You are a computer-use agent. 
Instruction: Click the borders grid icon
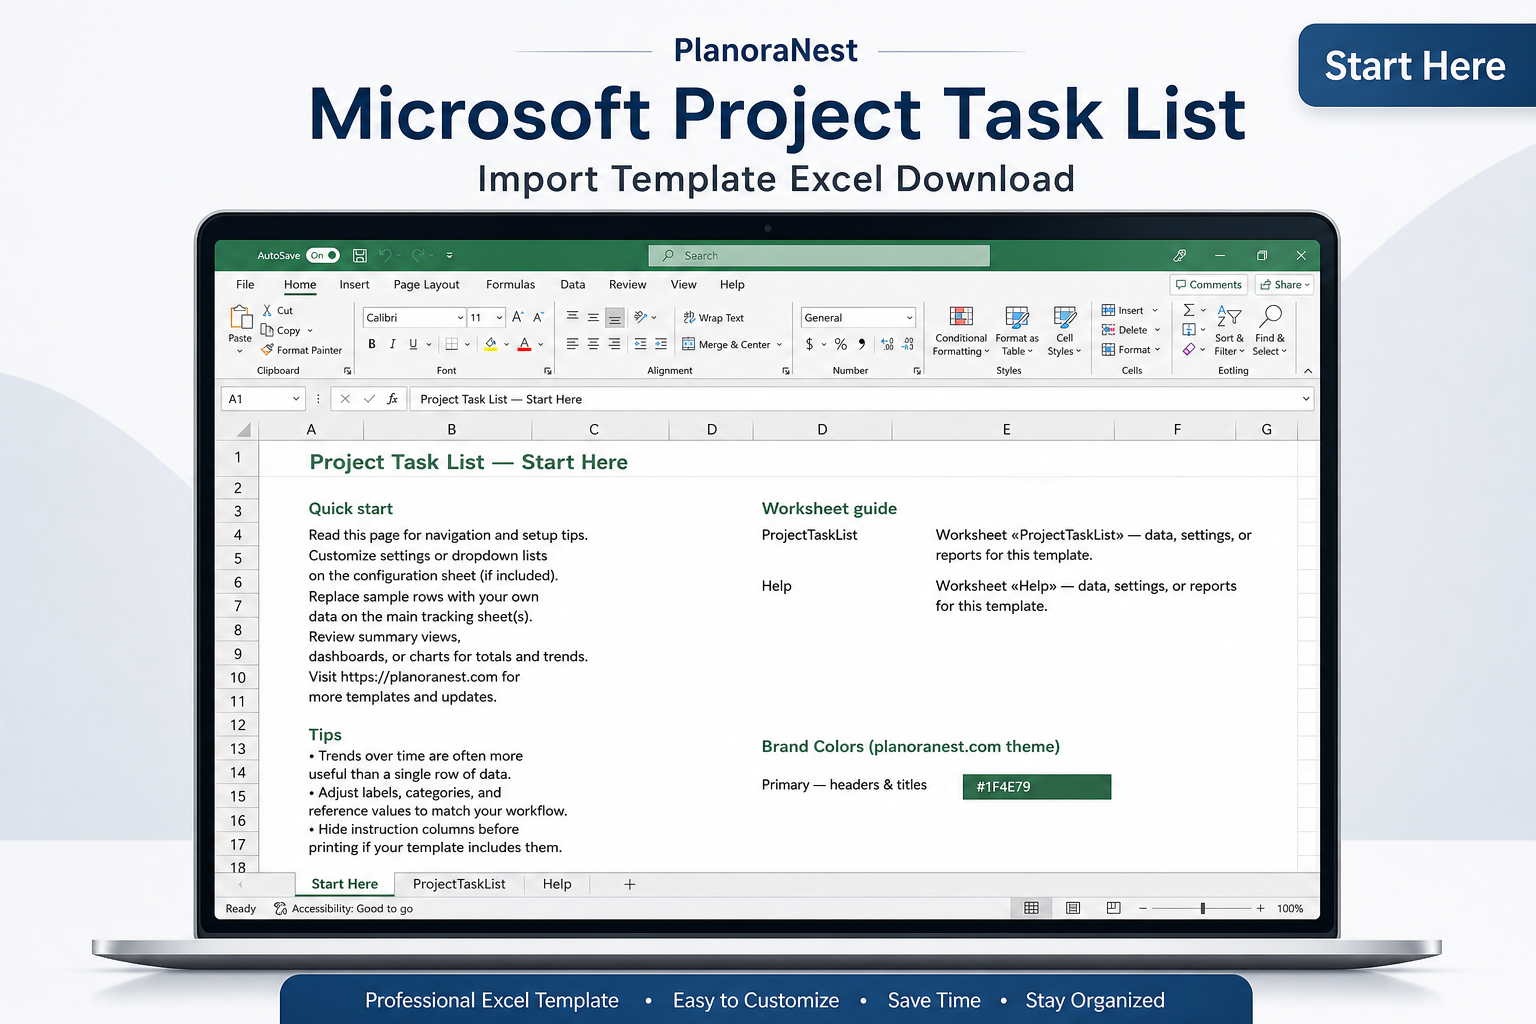click(452, 344)
